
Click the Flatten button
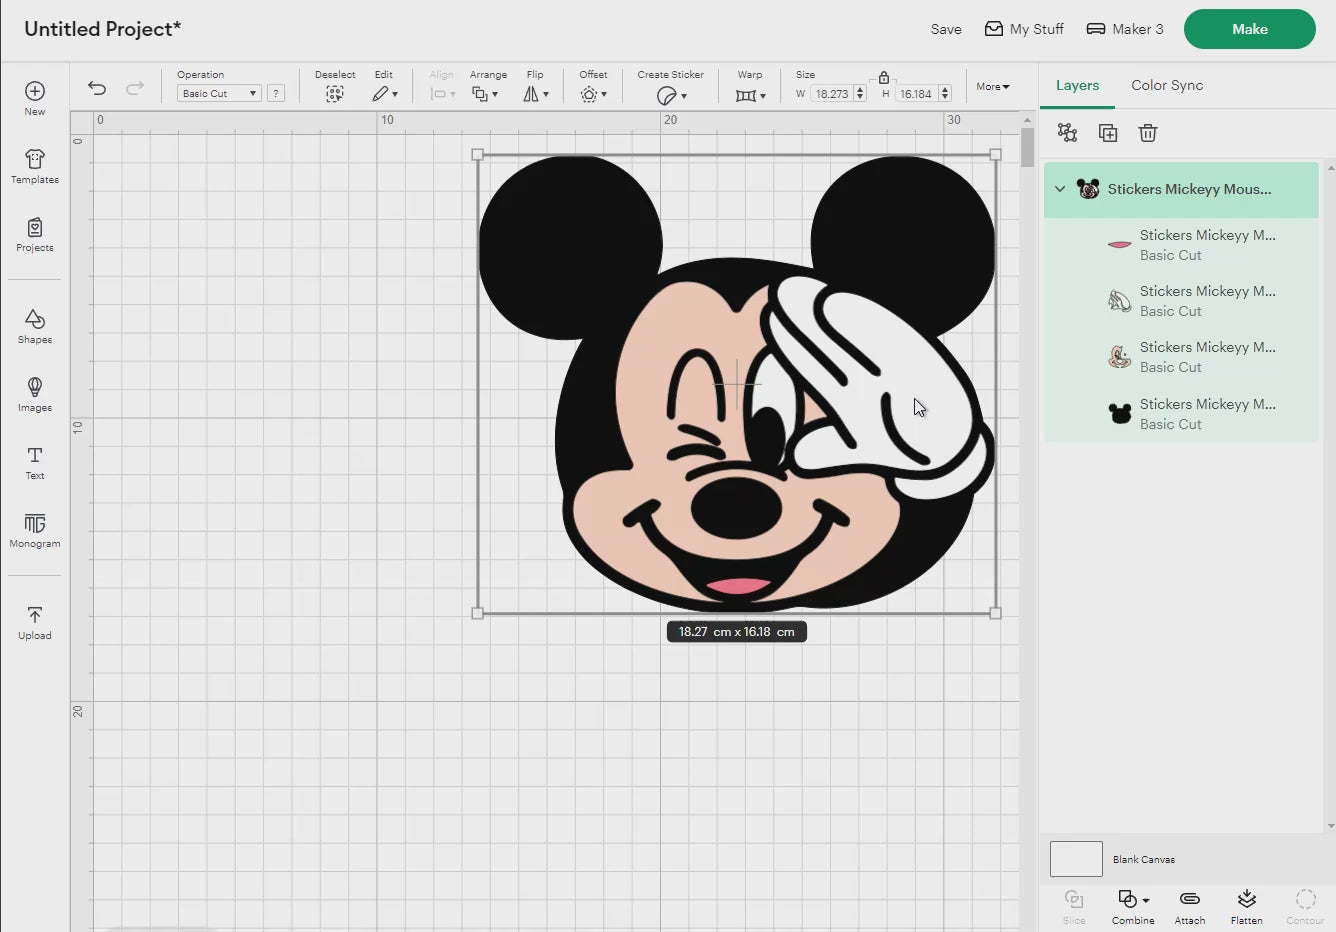point(1246,906)
